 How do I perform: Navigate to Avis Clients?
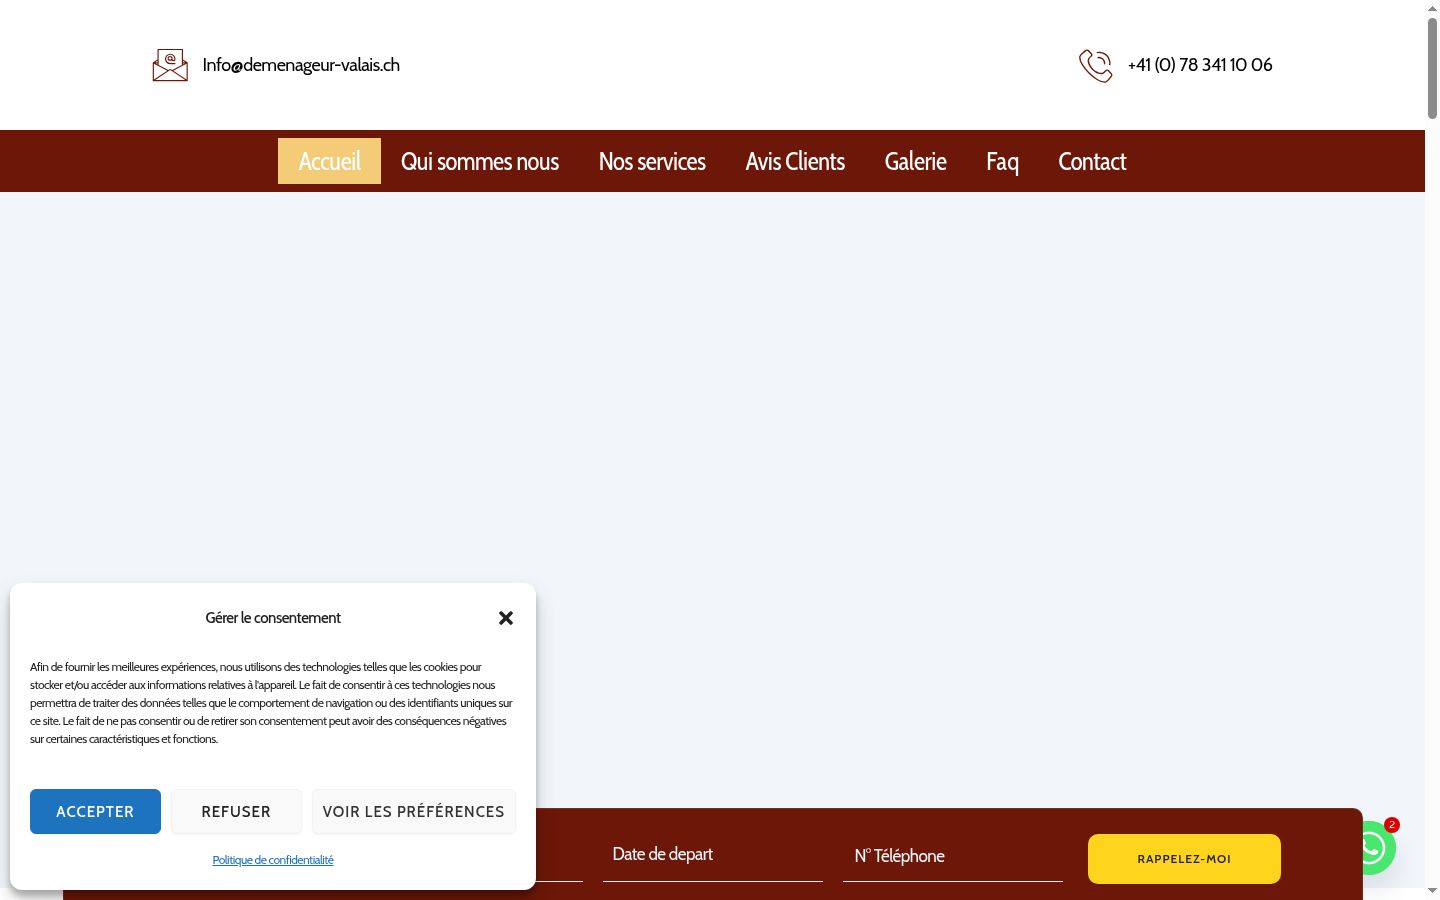(x=795, y=161)
